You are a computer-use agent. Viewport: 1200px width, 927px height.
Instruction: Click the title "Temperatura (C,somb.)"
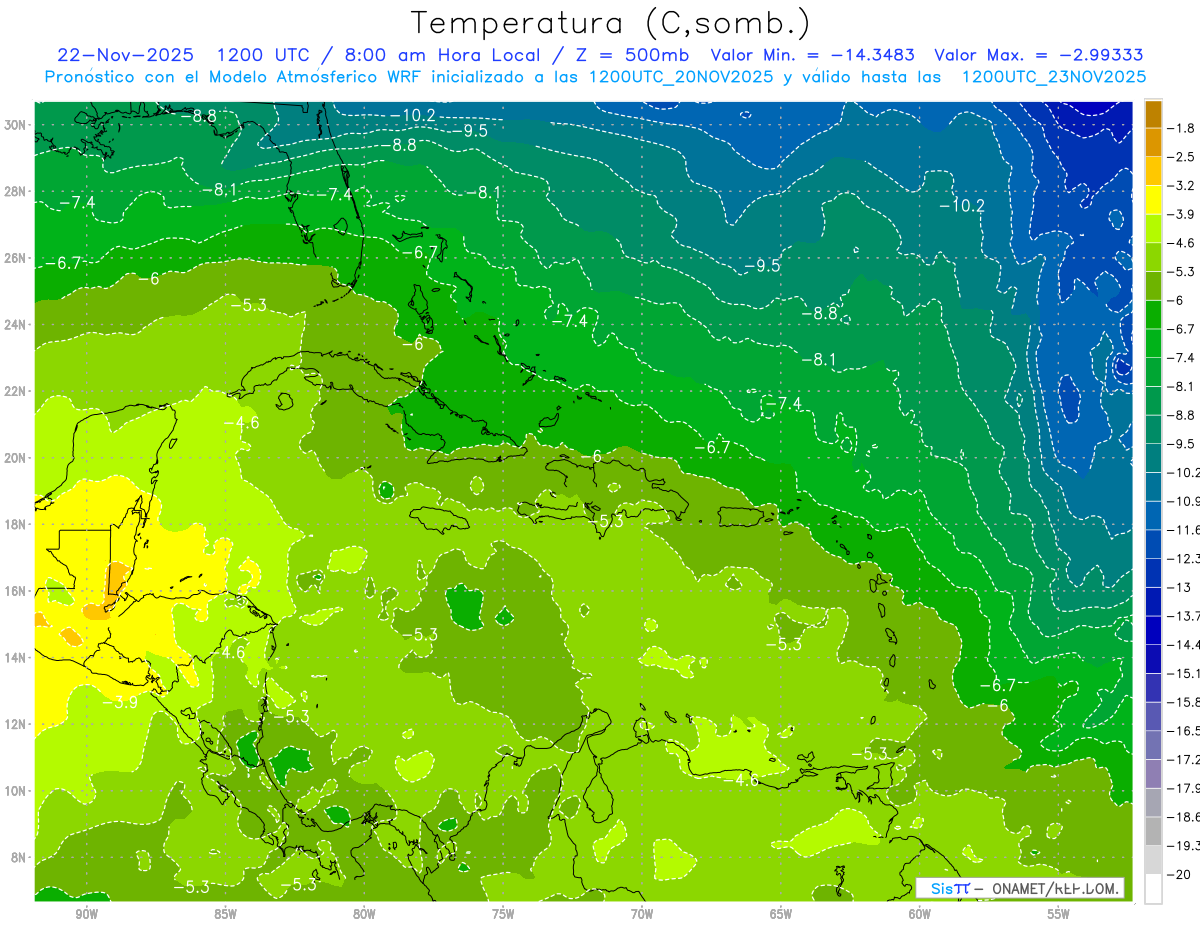point(611,23)
